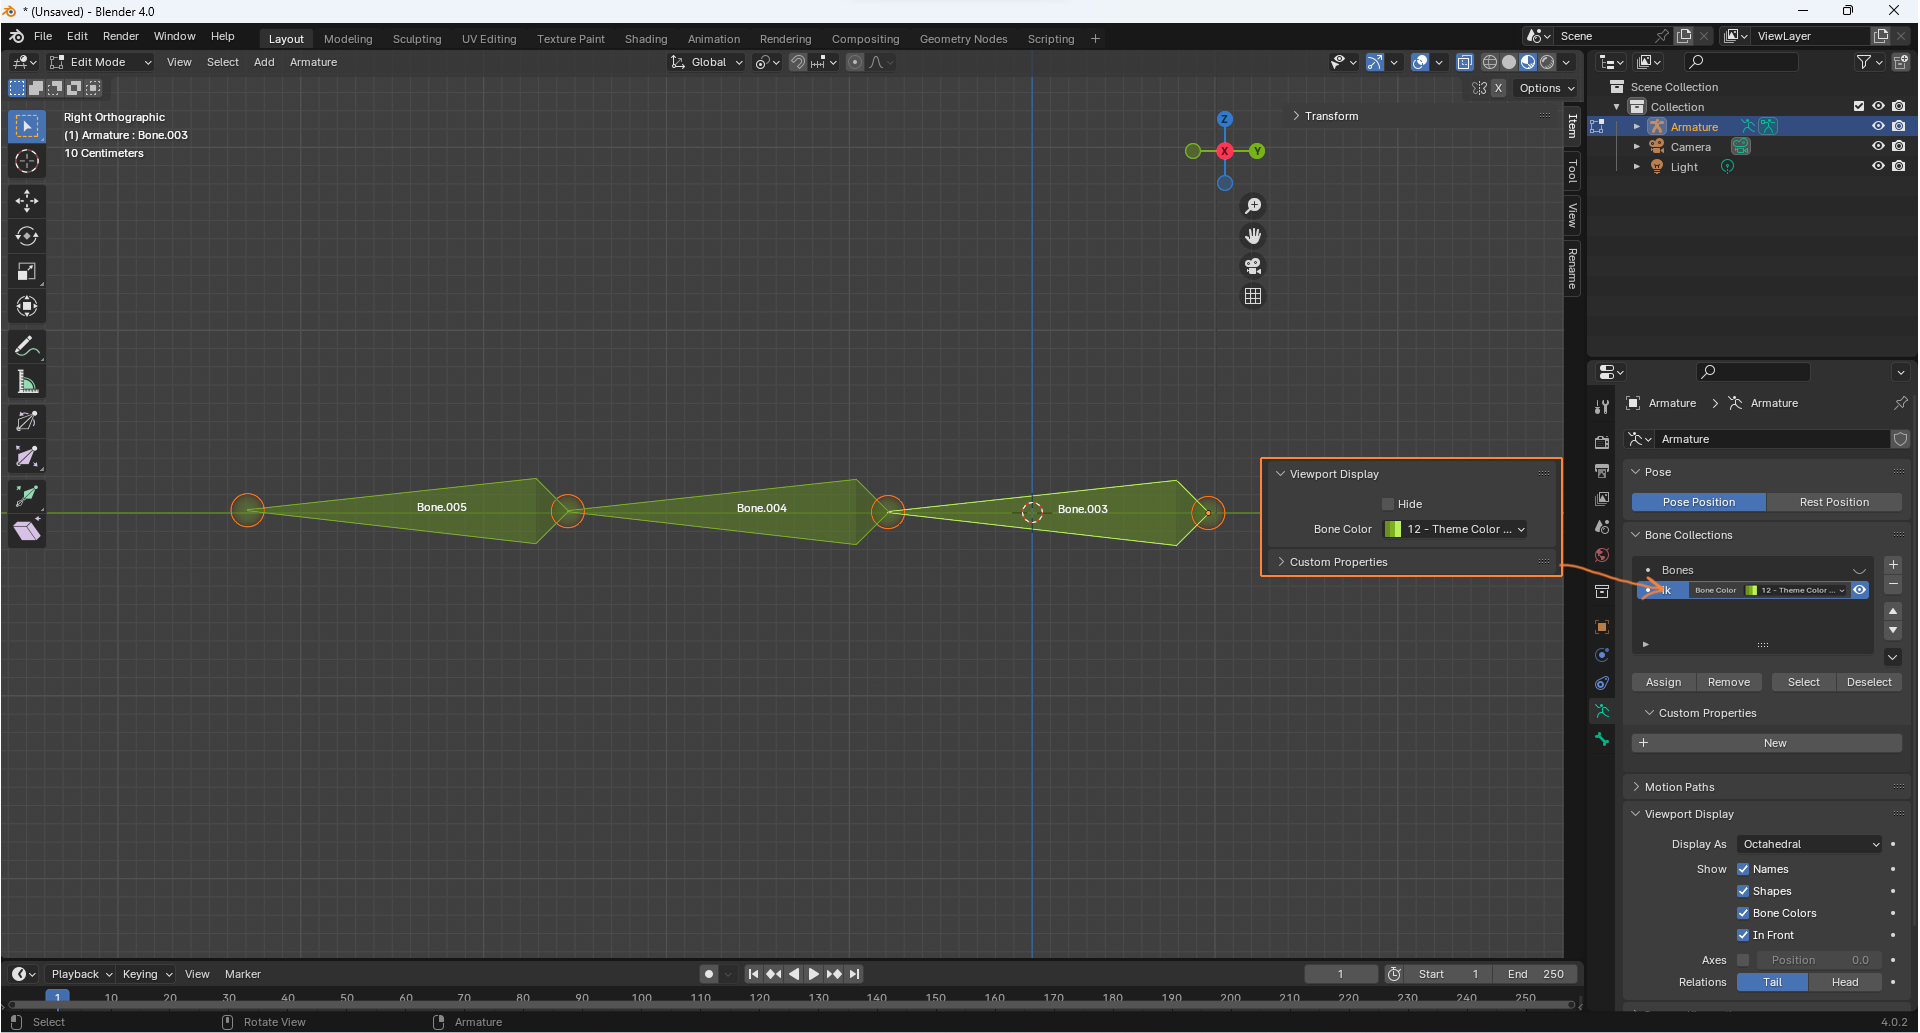Viewport: 1920px width, 1033px height.
Task: Jump to timeline end frame
Action: pyautogui.click(x=855, y=974)
